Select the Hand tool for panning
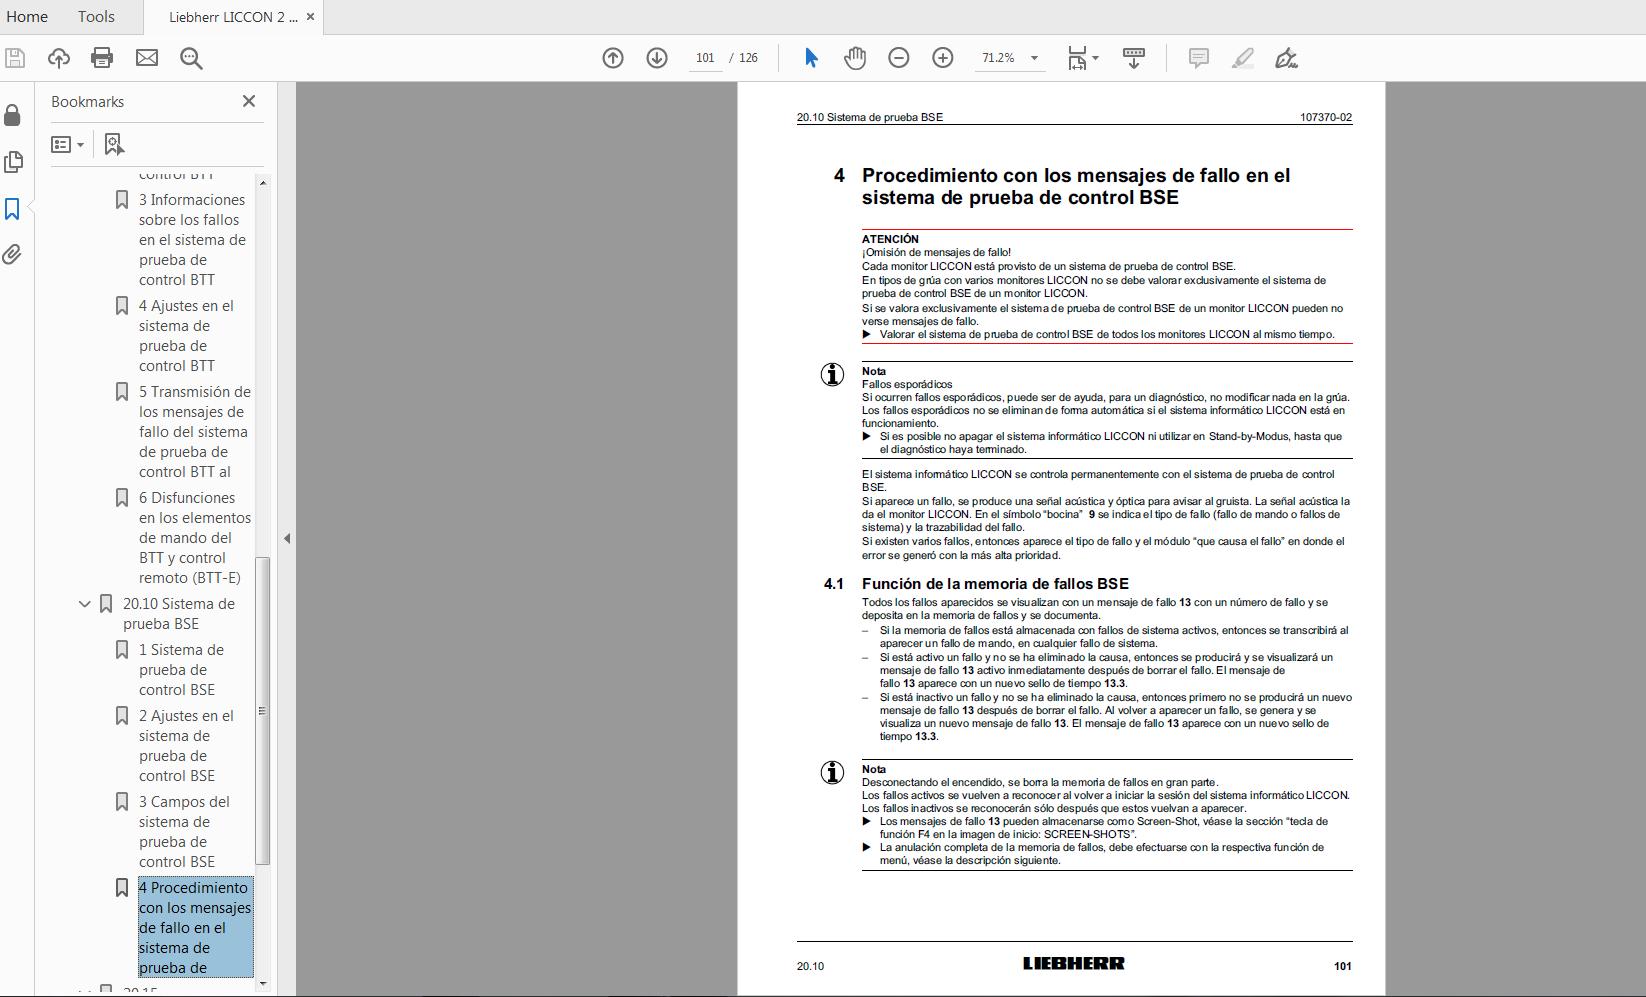Screen dimensions: 1646x997 coord(855,58)
